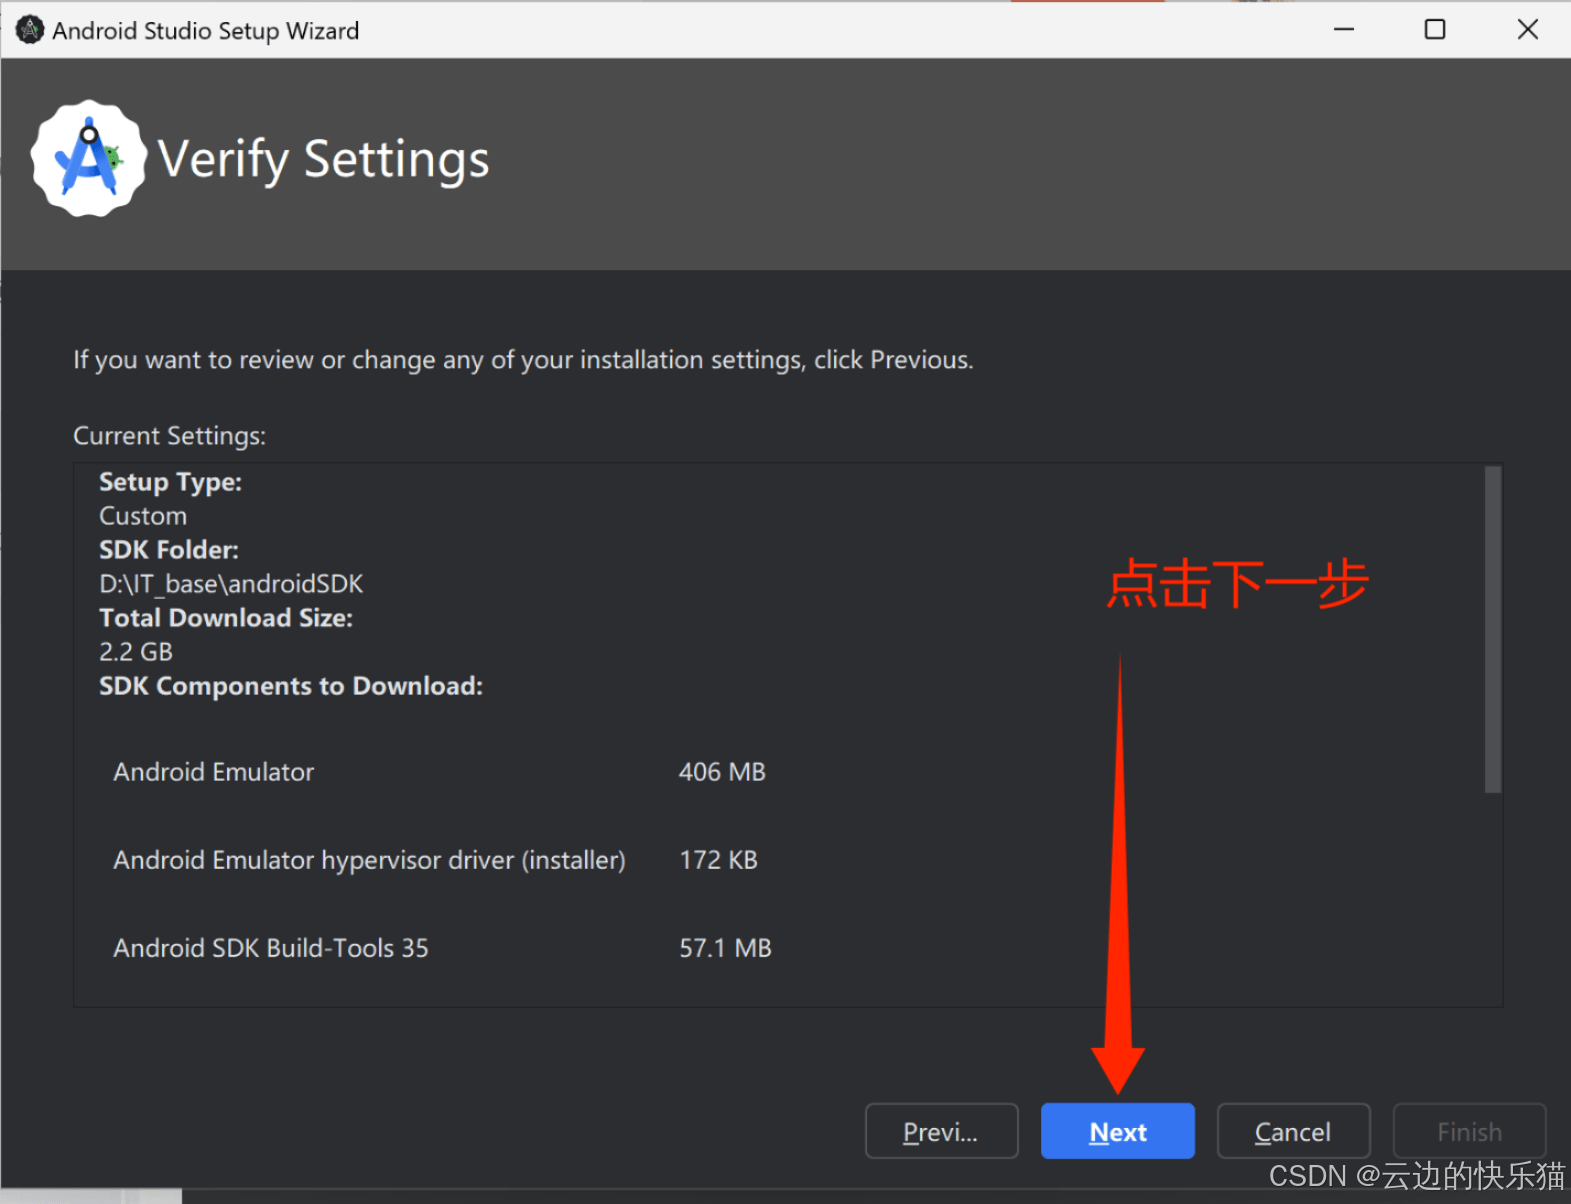The image size is (1571, 1204).
Task: Minimize the Setup Wizard window
Action: 1344,29
